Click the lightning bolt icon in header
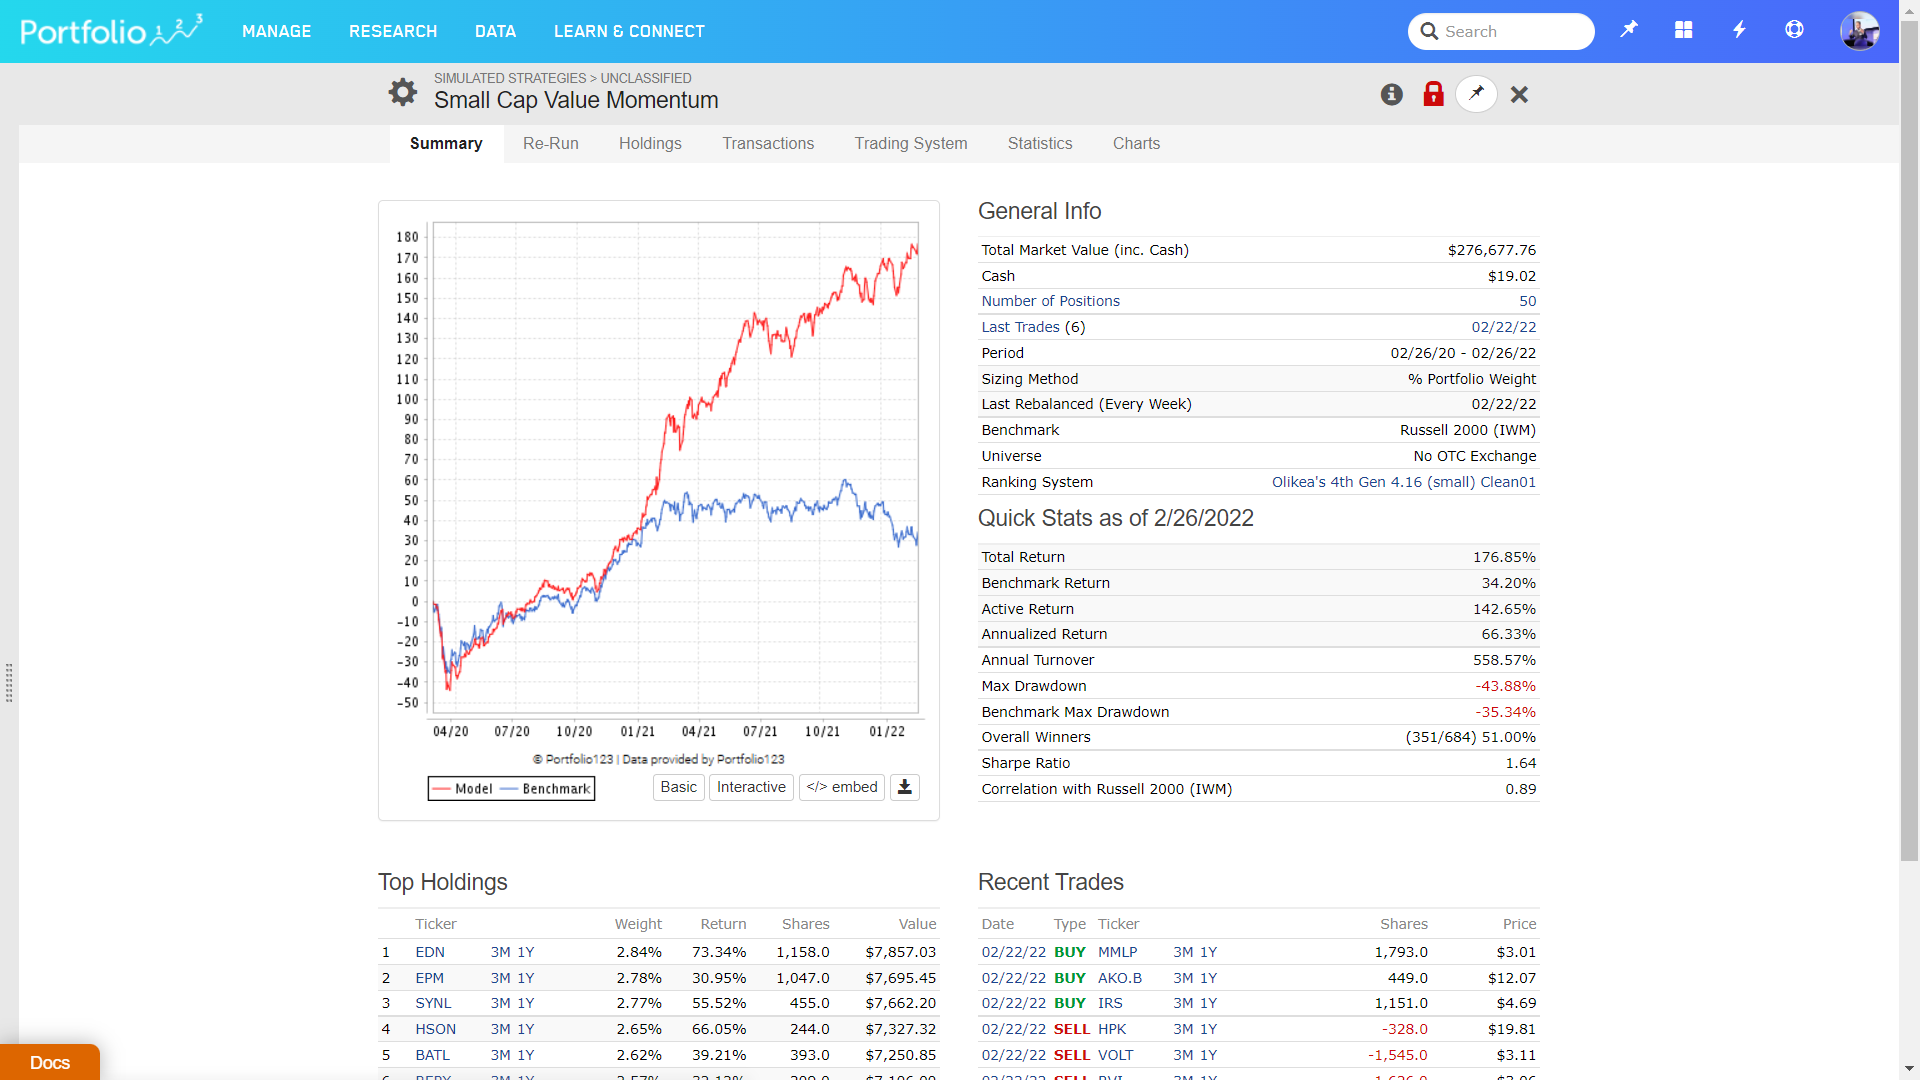This screenshot has height=1080, width=1920. pyautogui.click(x=1739, y=30)
